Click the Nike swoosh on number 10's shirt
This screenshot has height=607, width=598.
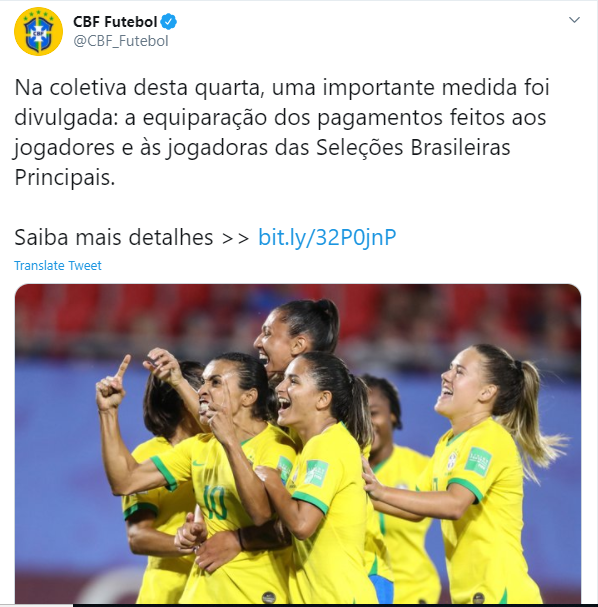[x=198, y=463]
